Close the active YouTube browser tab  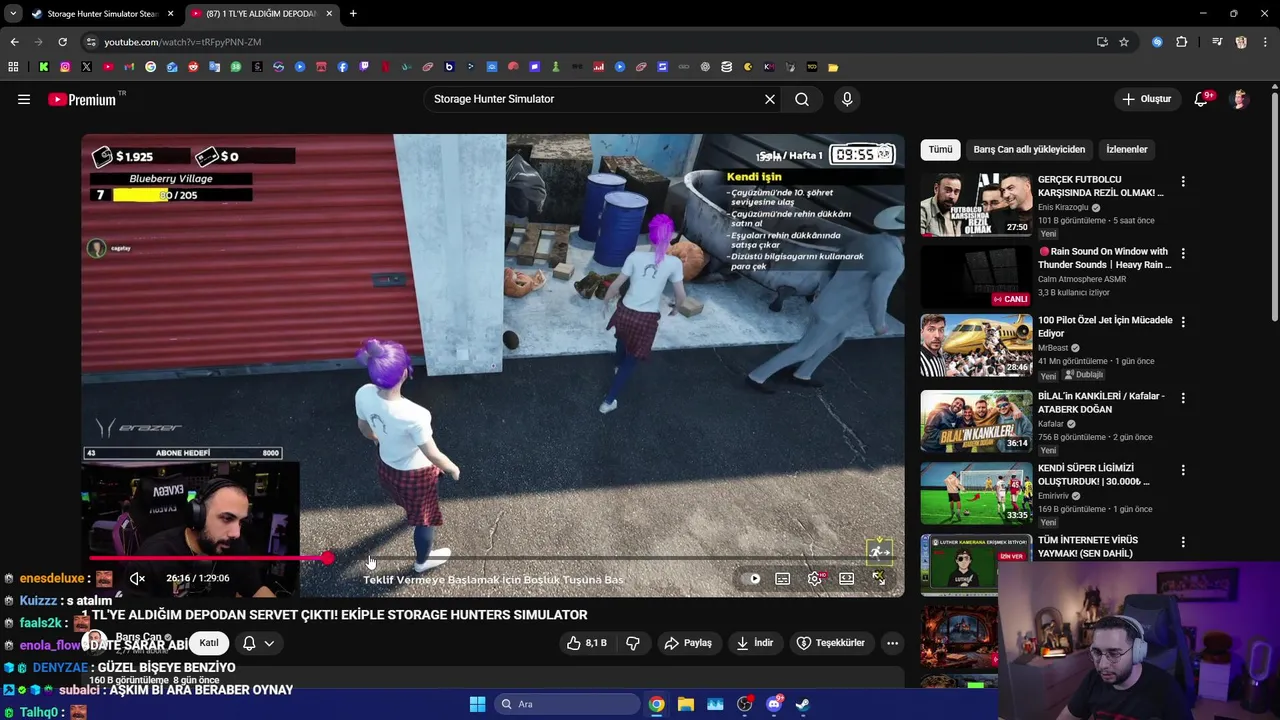pyautogui.click(x=329, y=14)
